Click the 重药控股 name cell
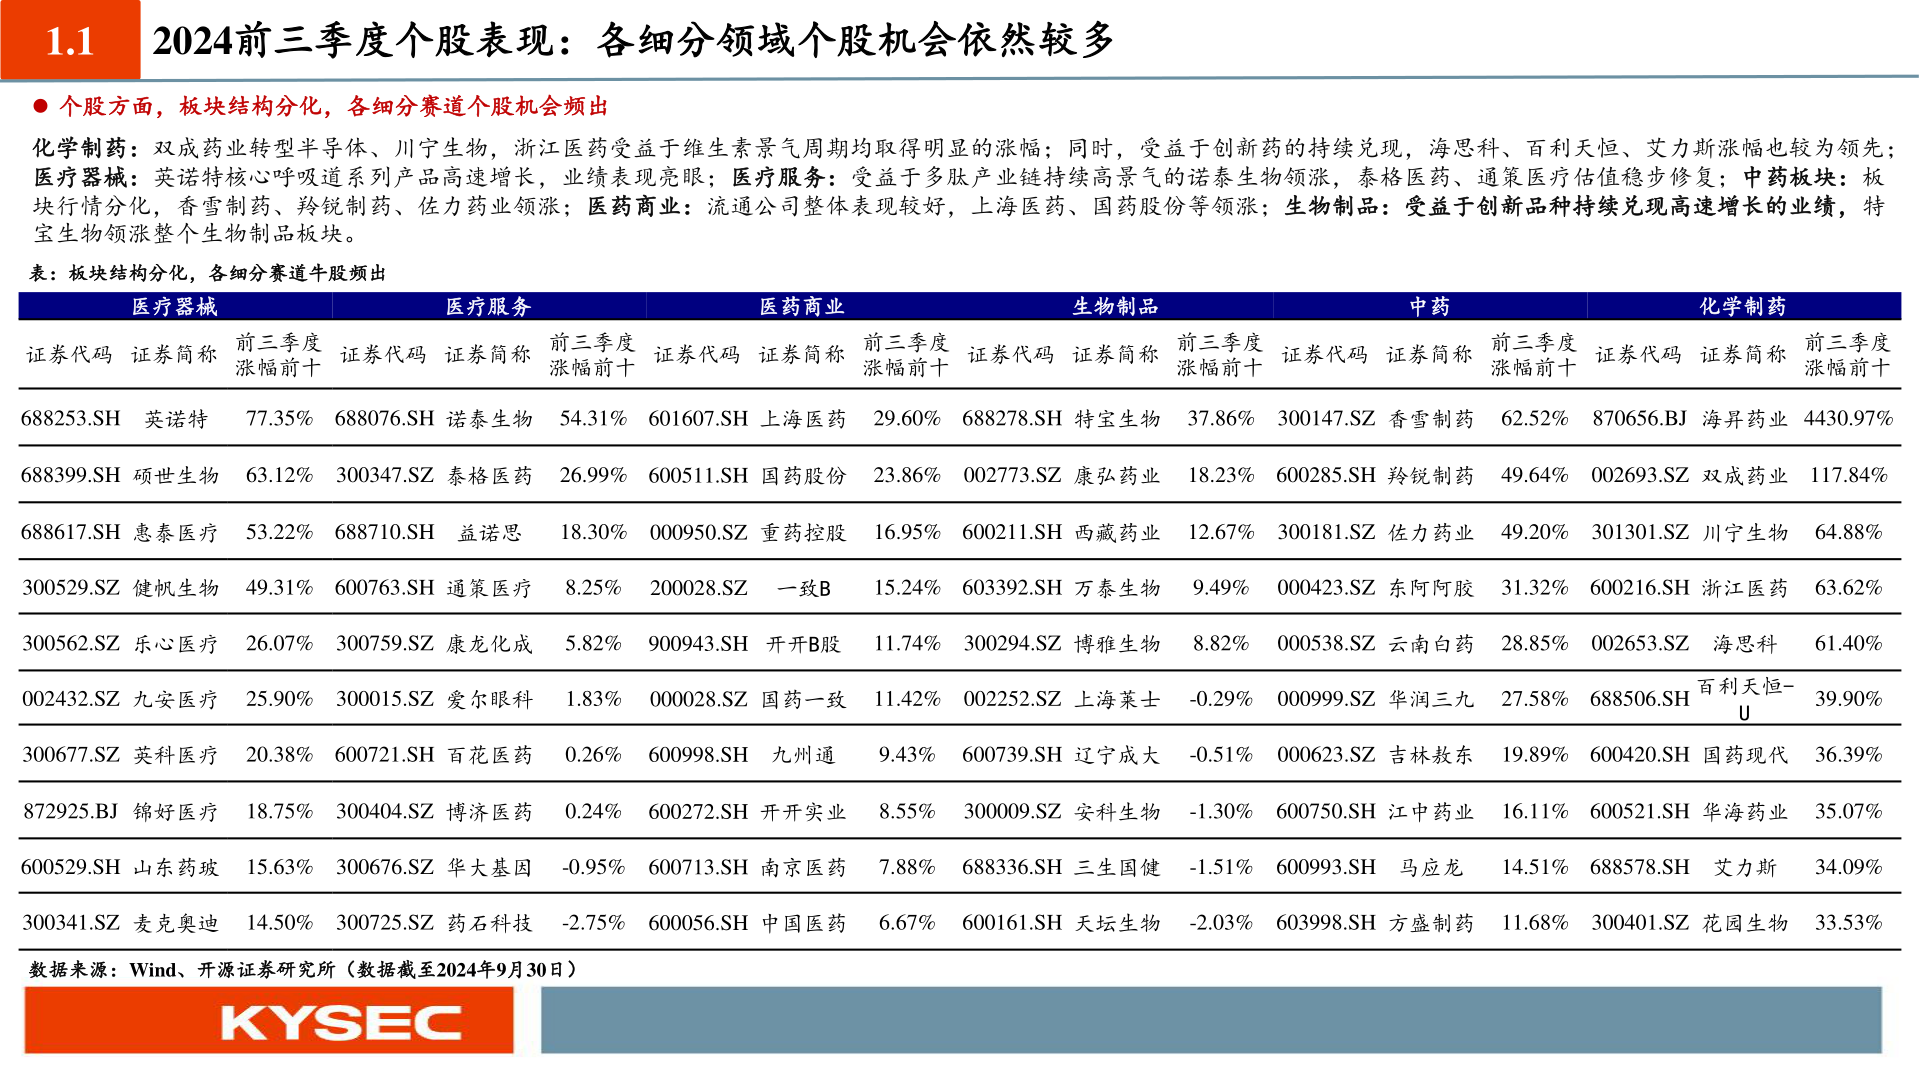The width and height of the screenshot is (1920, 1080). click(804, 533)
